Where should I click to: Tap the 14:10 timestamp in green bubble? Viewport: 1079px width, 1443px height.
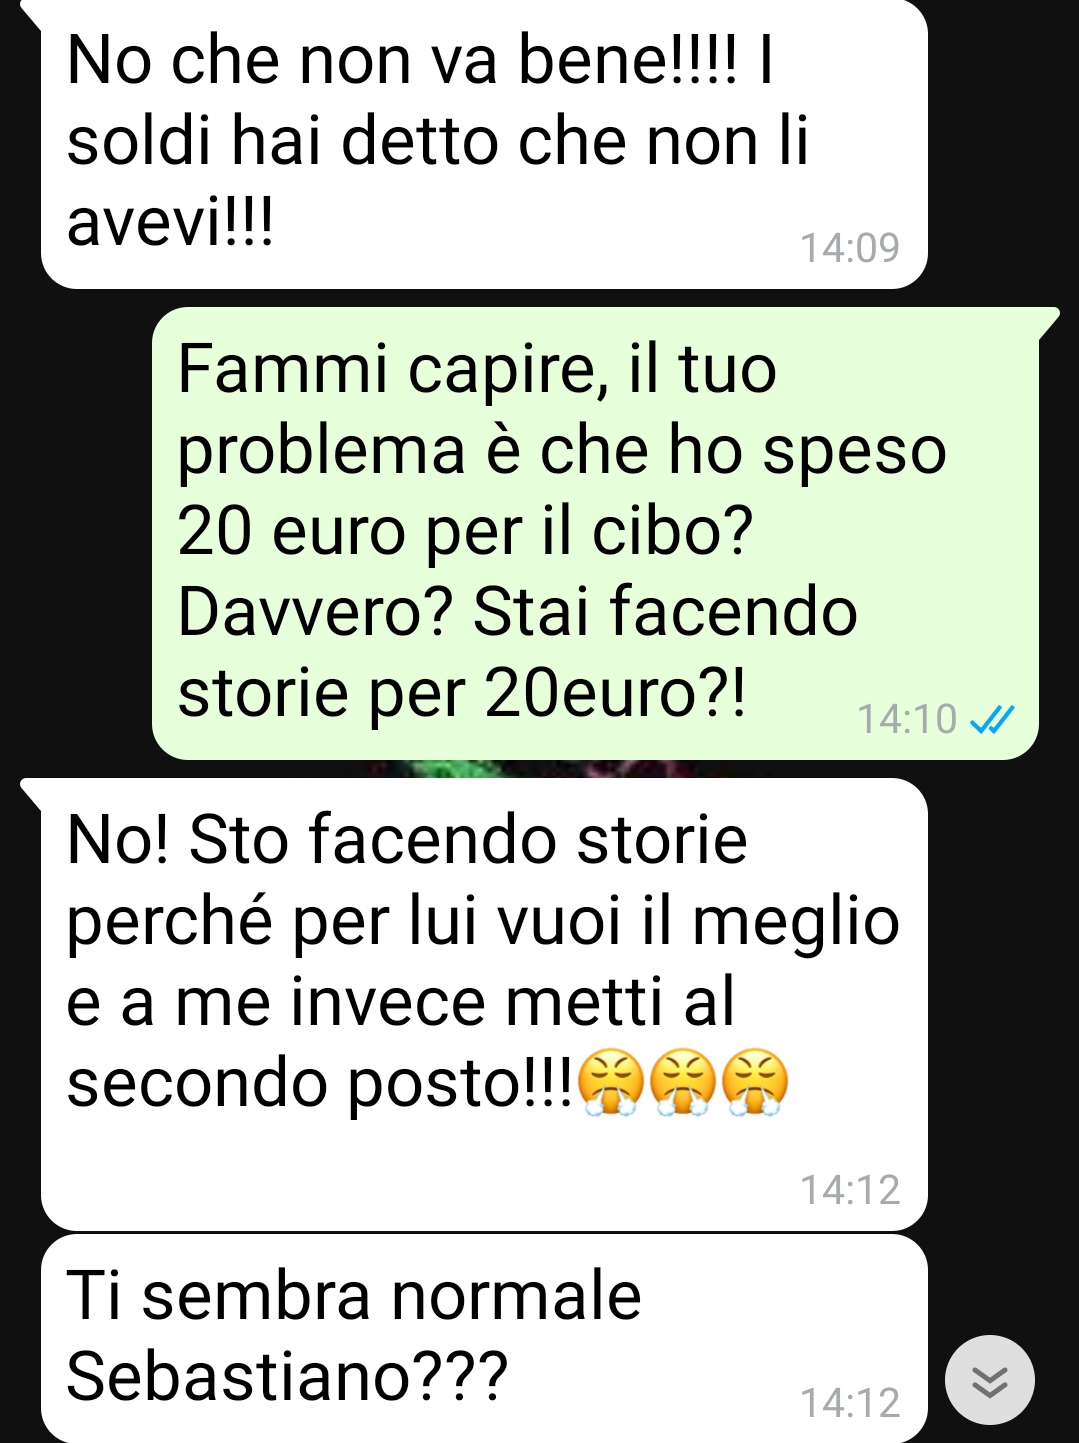pos(907,719)
